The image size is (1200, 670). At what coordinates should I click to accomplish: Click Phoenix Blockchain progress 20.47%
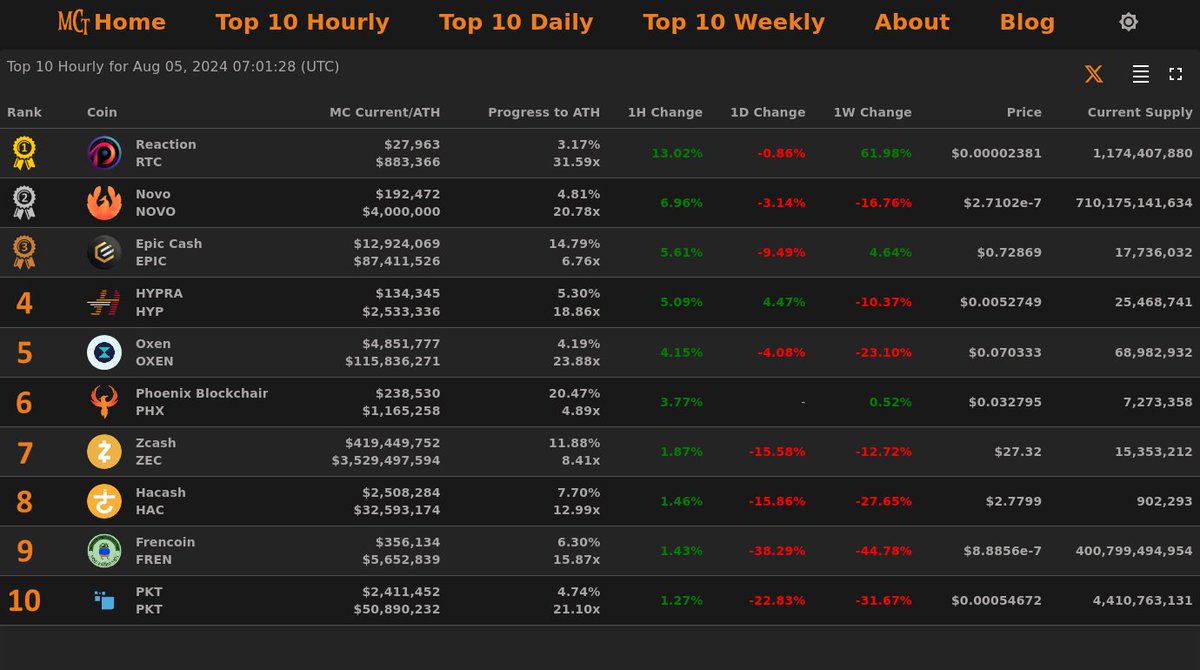(x=575, y=393)
